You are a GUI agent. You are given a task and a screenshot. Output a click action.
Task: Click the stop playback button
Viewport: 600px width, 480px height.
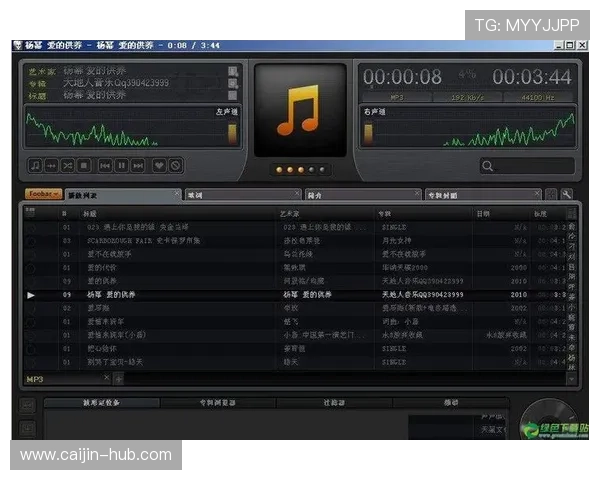coord(85,165)
